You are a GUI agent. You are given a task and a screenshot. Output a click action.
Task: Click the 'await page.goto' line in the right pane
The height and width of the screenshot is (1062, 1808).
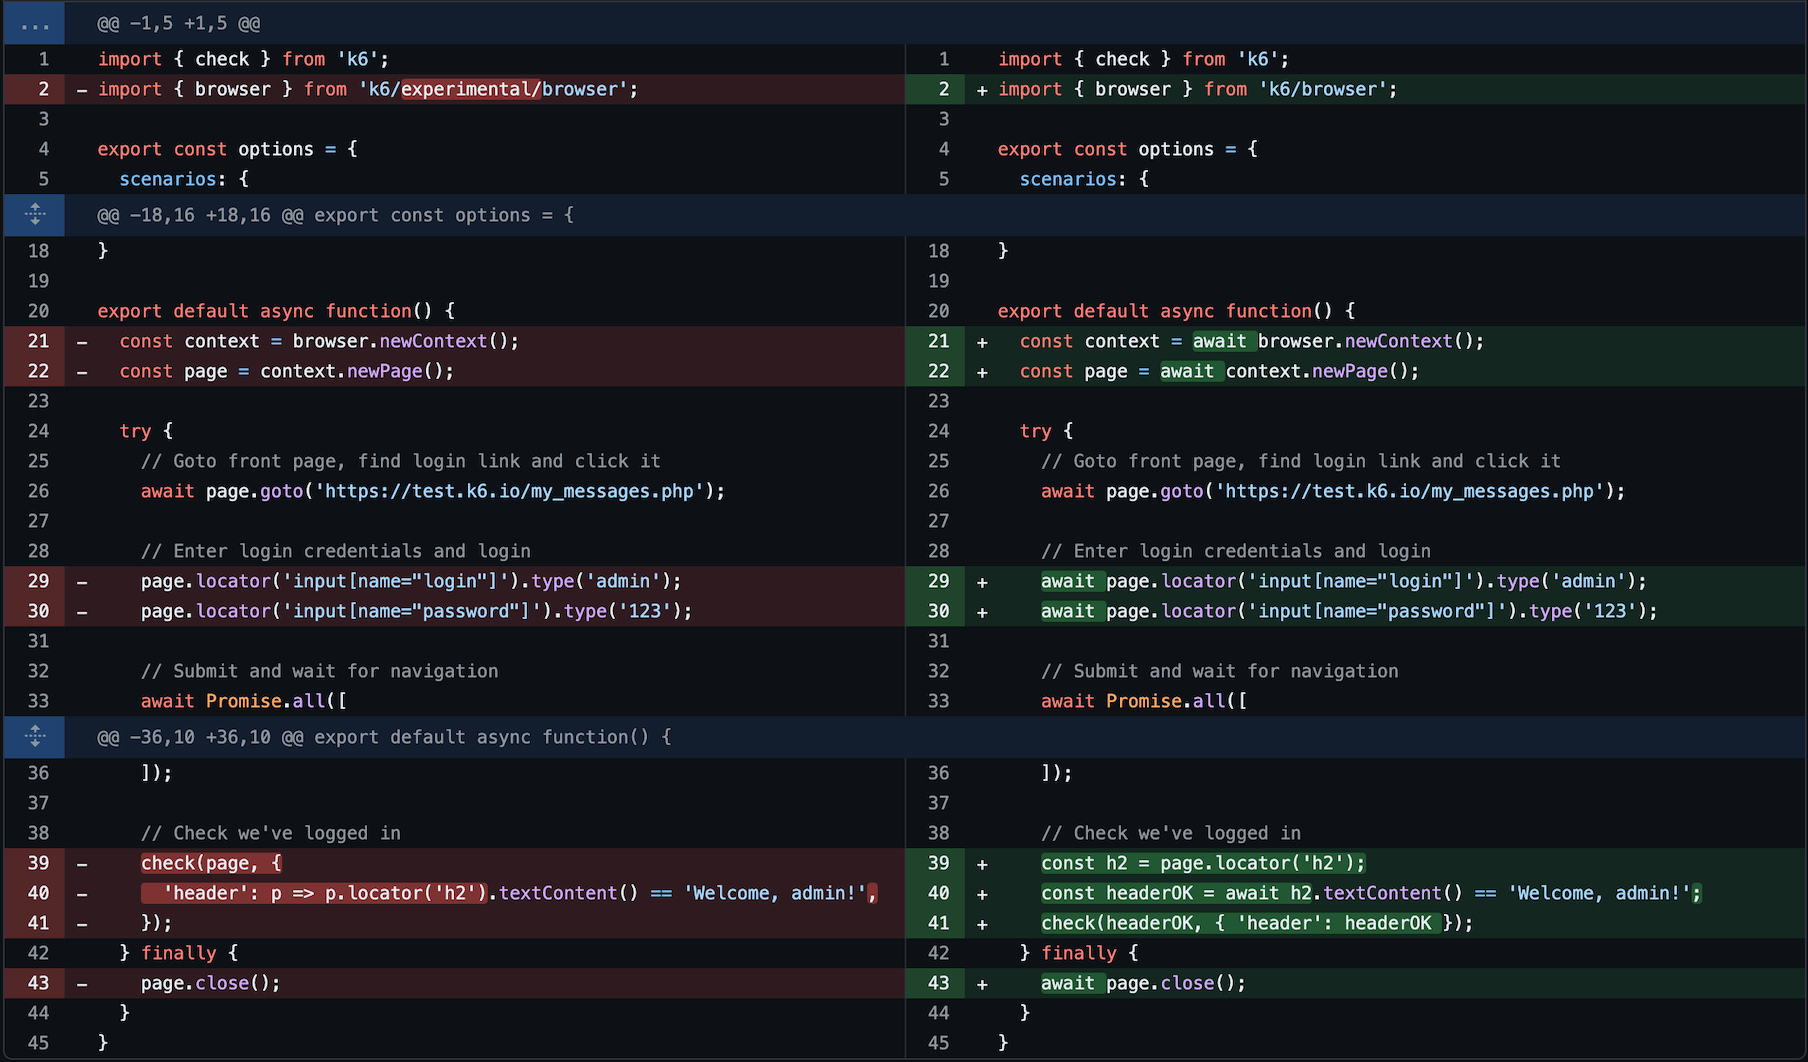pos(1330,491)
